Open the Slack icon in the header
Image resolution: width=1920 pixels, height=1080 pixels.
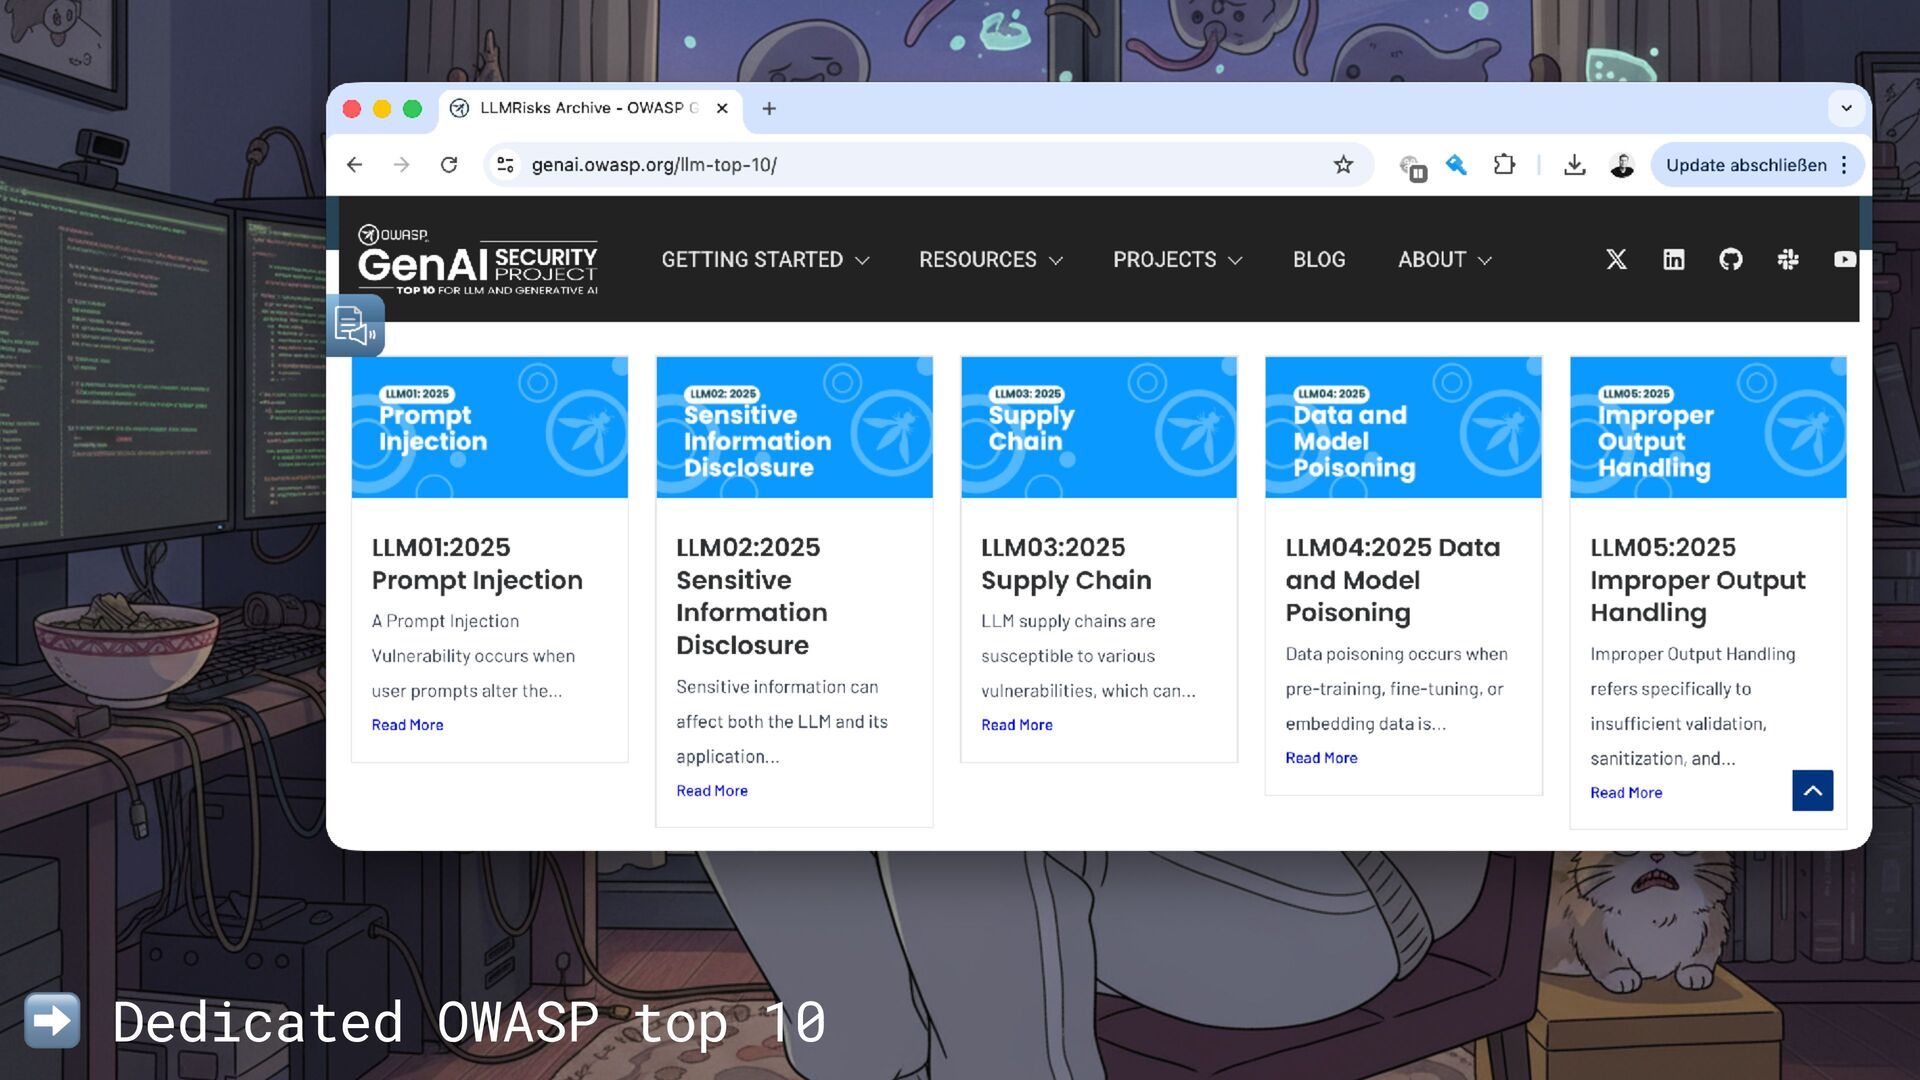coord(1788,260)
